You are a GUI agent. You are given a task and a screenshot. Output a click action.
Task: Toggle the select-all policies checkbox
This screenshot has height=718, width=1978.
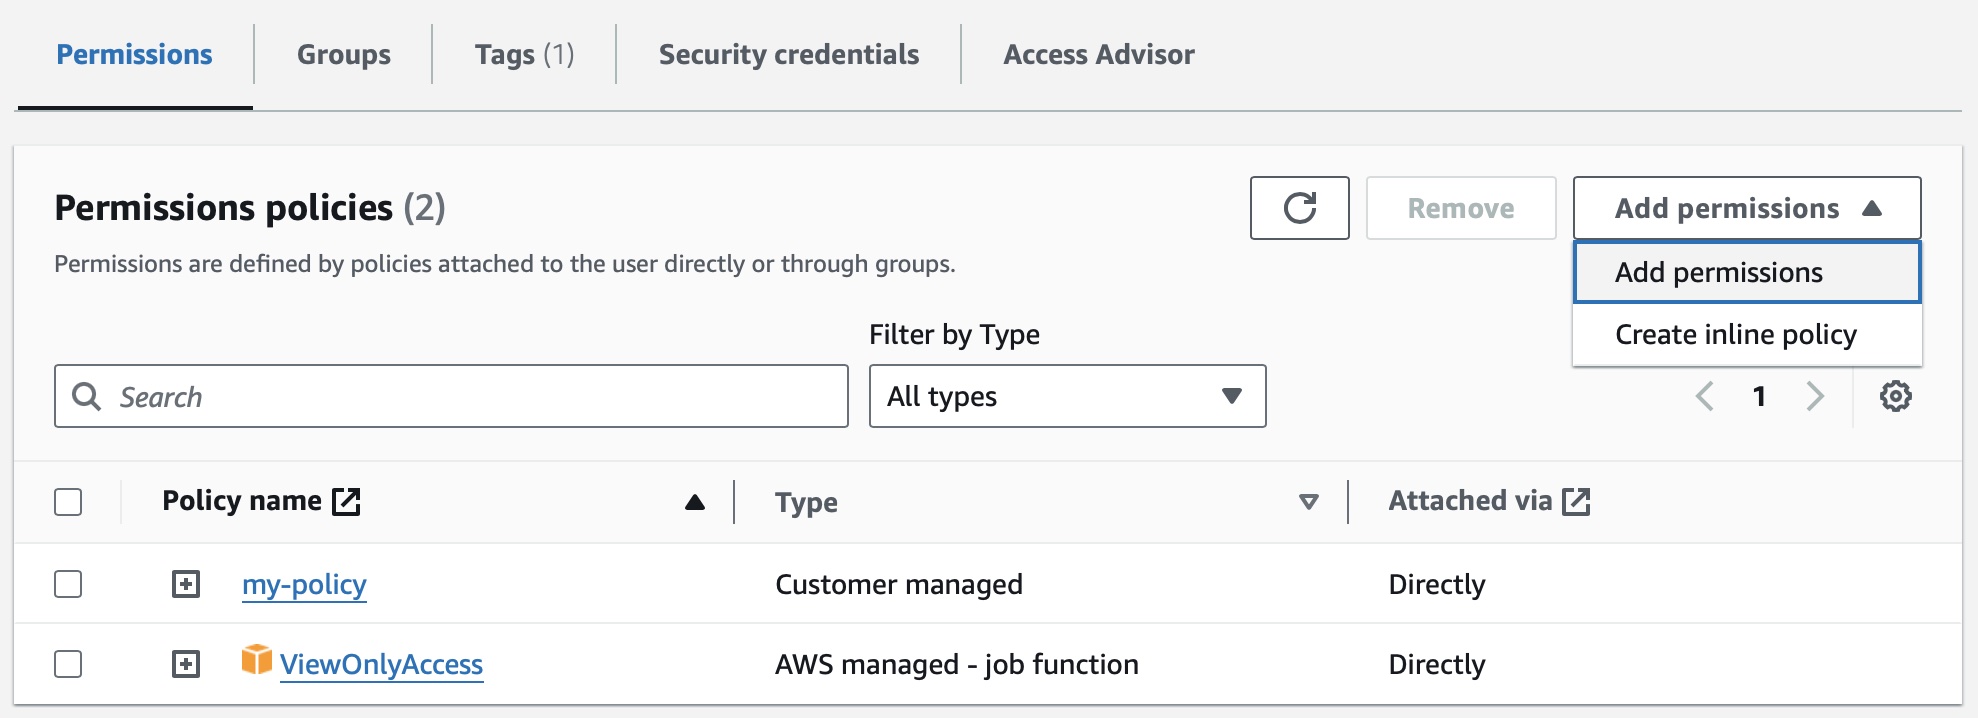[x=68, y=502]
